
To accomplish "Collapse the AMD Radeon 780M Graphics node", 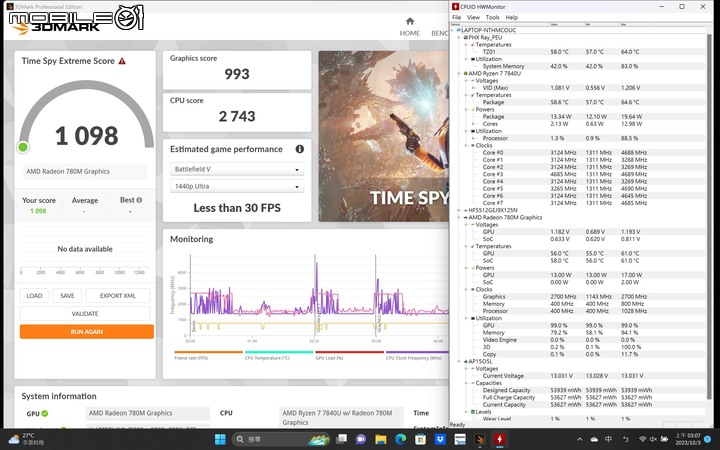I will [459, 218].
